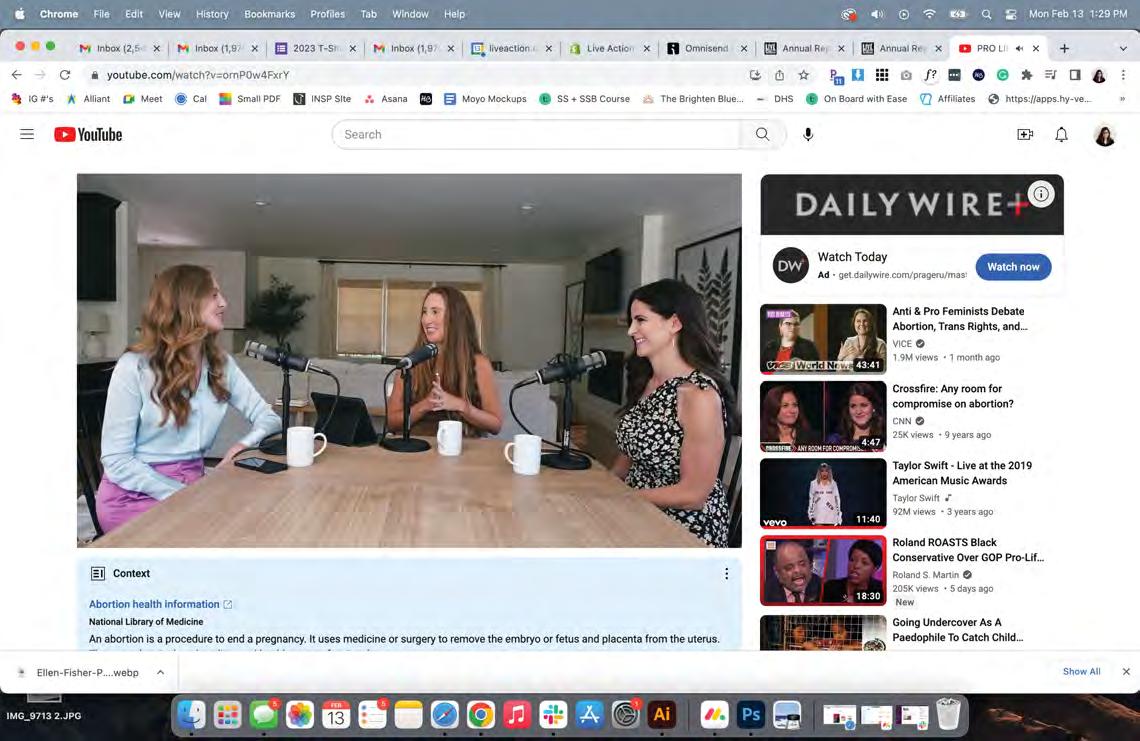Screen dimensions: 1140x741
Task: Open Calendar from the Dock
Action: (335, 715)
